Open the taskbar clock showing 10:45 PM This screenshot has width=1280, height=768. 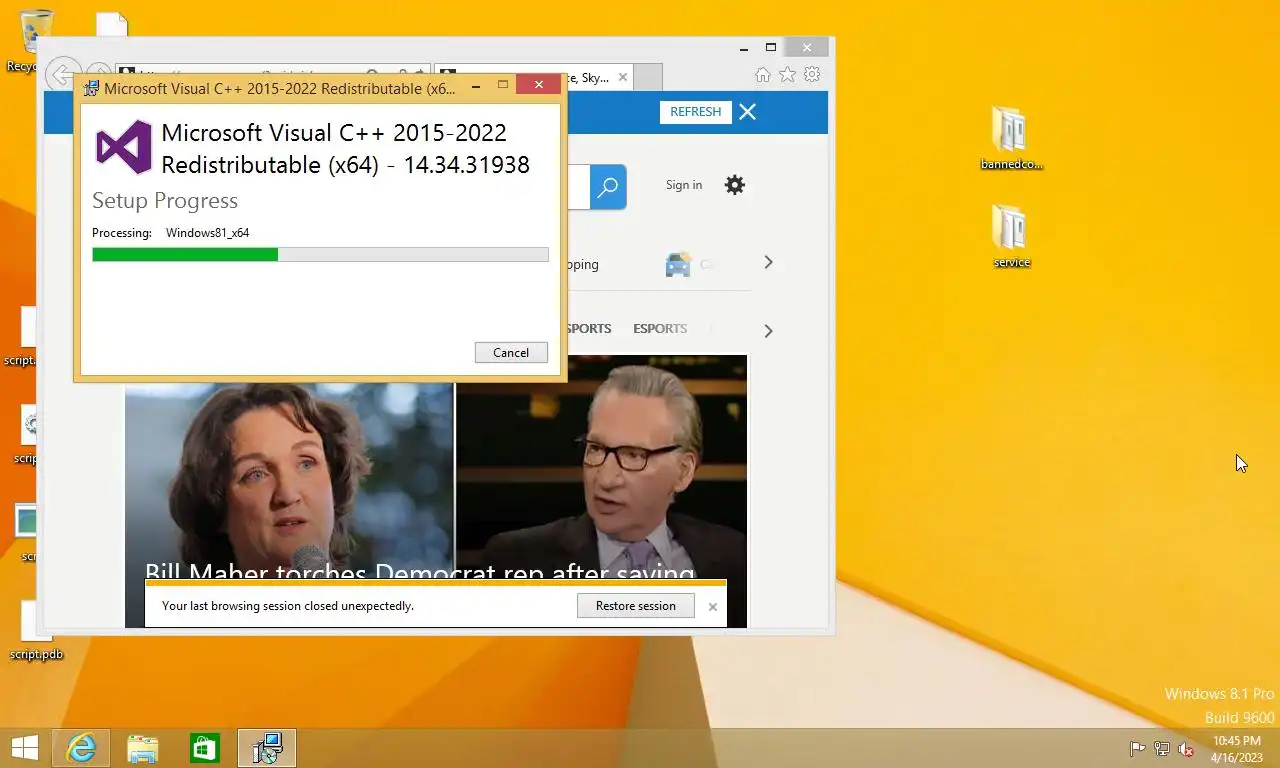pos(1237,749)
